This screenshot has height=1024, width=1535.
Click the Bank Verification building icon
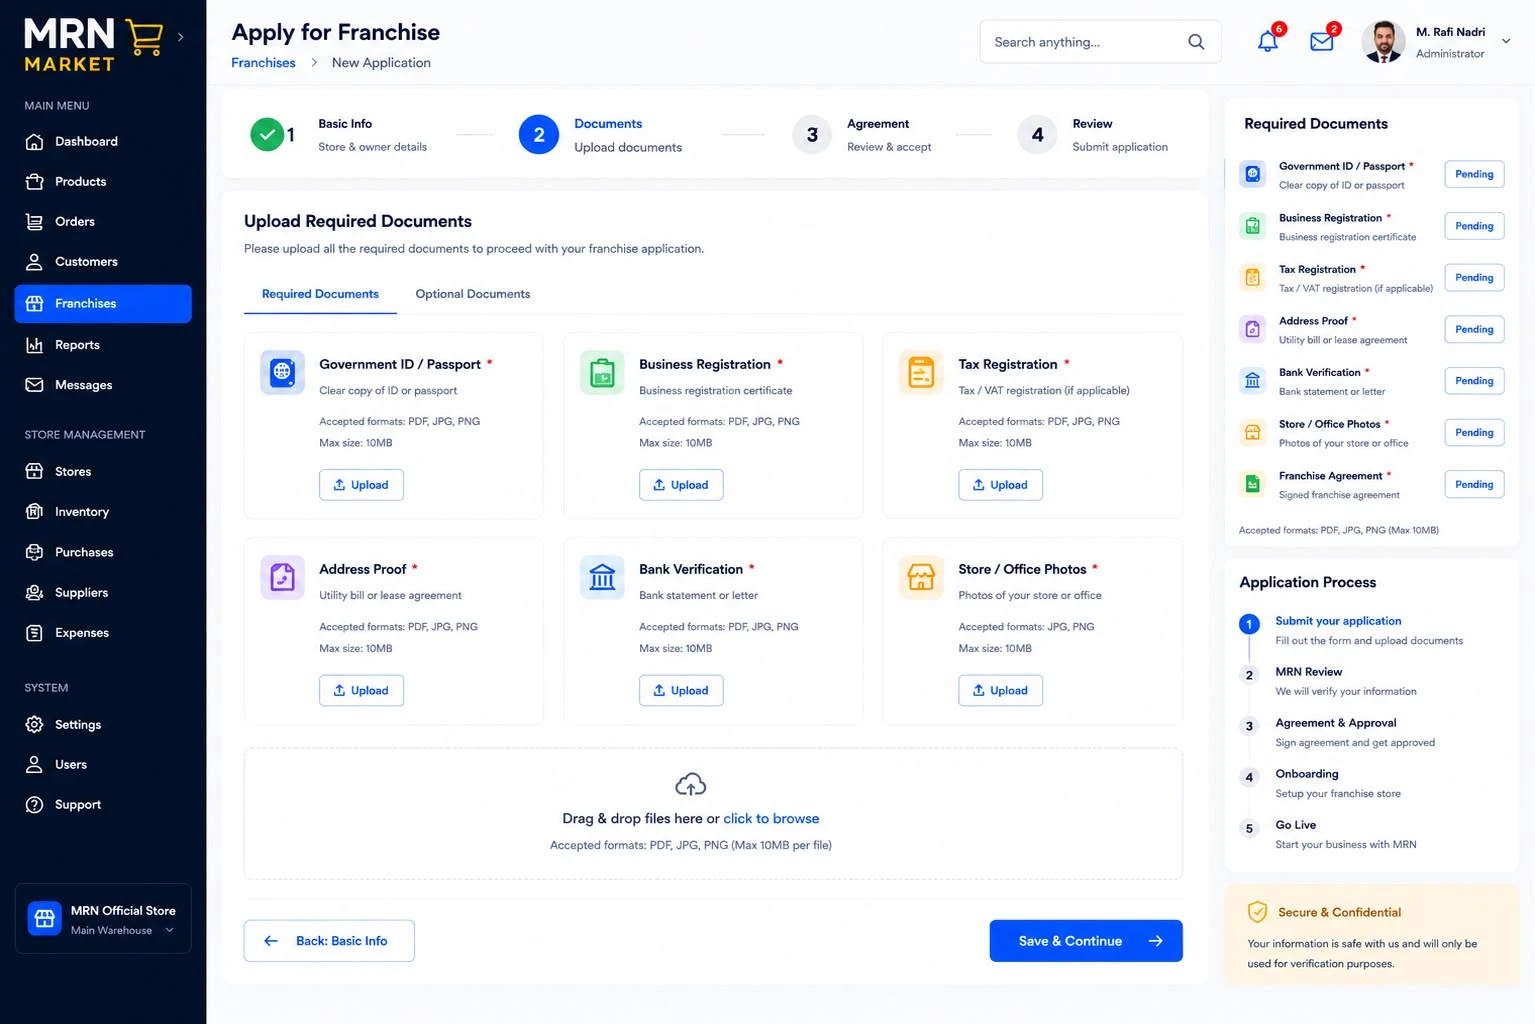pos(602,577)
